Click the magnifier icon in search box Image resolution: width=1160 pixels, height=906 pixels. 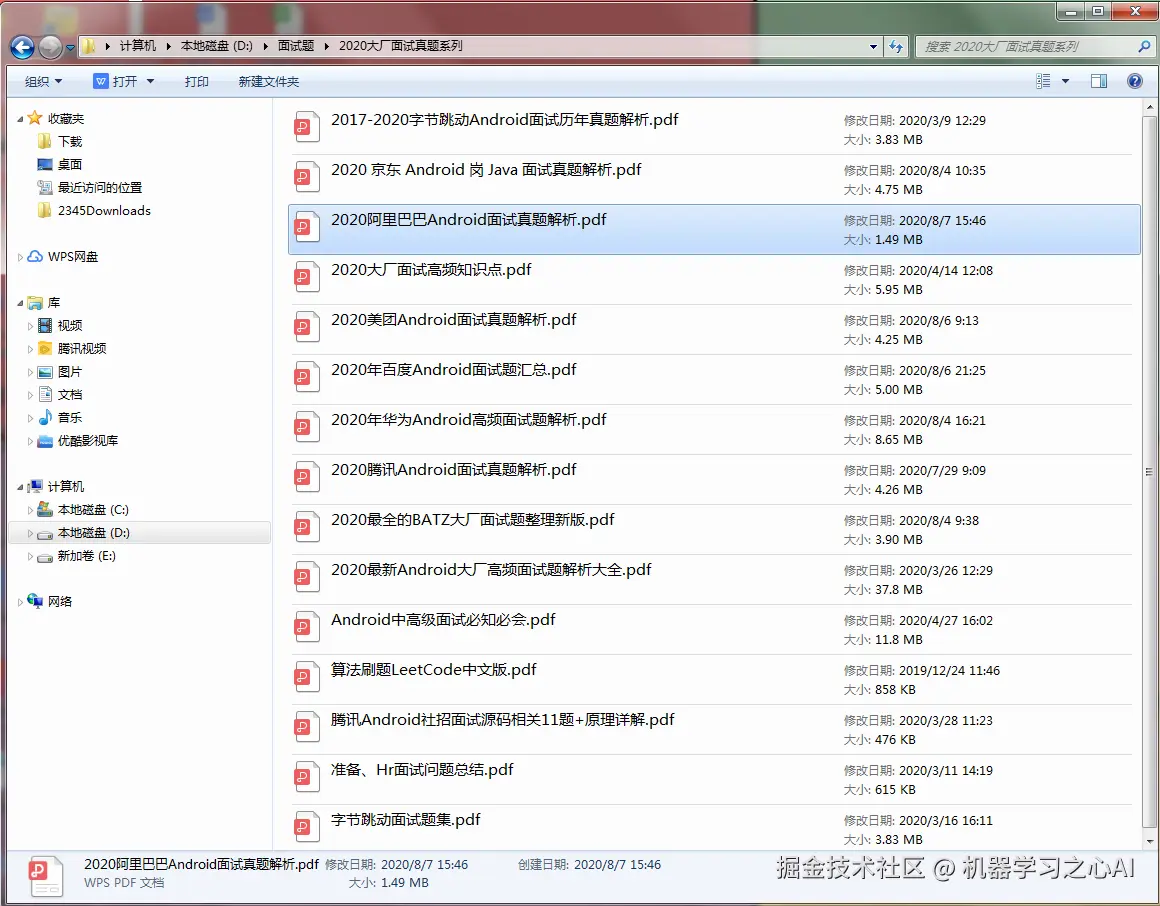(1144, 47)
